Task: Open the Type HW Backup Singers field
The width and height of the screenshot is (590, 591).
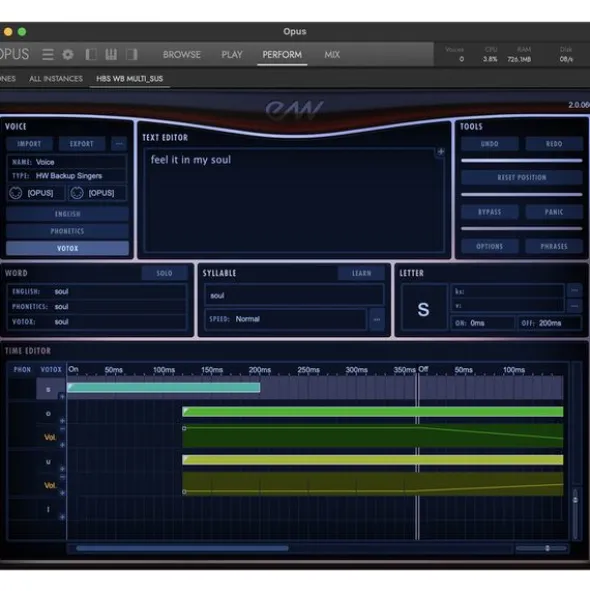Action: (x=67, y=176)
